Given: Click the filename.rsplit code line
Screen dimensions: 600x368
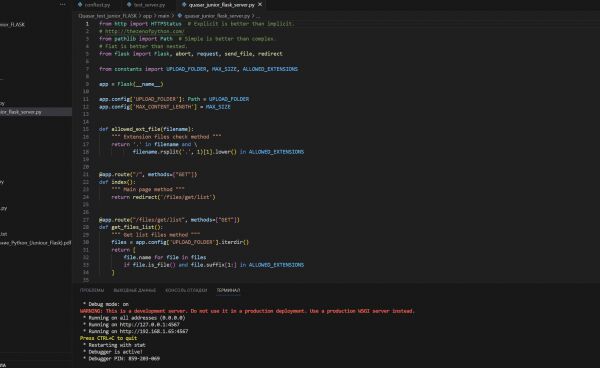Looking at the screenshot, I should (x=218, y=152).
